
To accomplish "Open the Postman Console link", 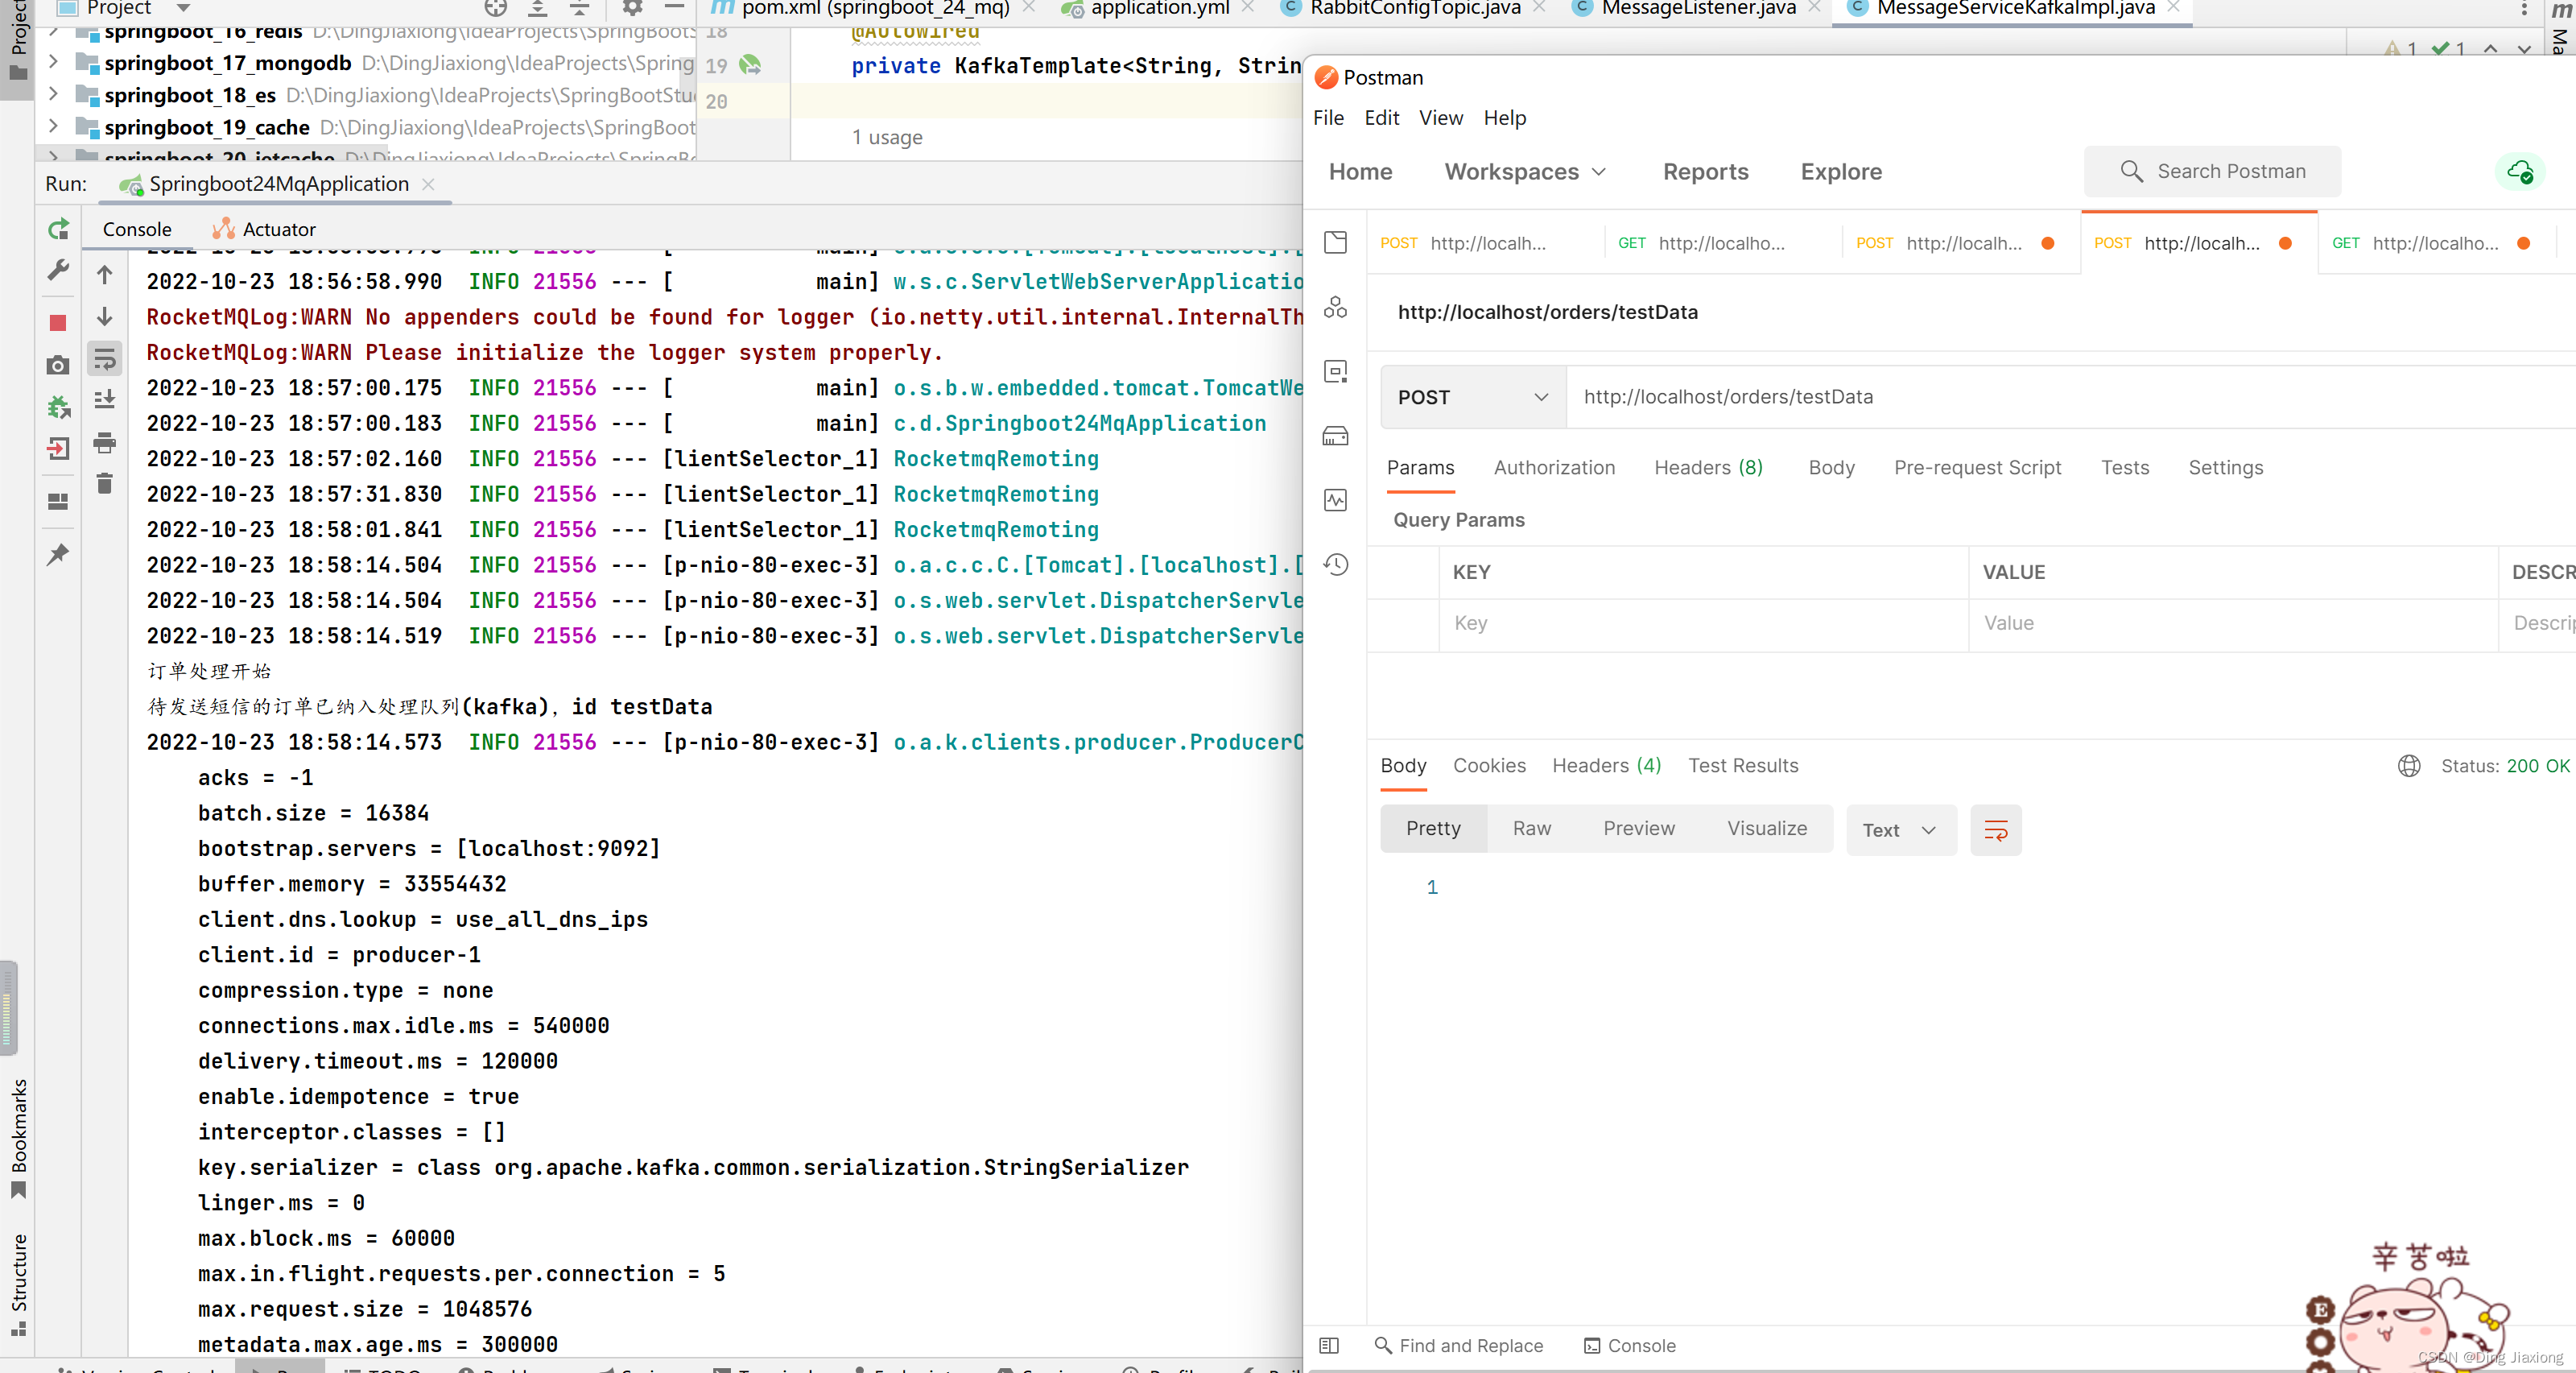I will (1630, 1345).
